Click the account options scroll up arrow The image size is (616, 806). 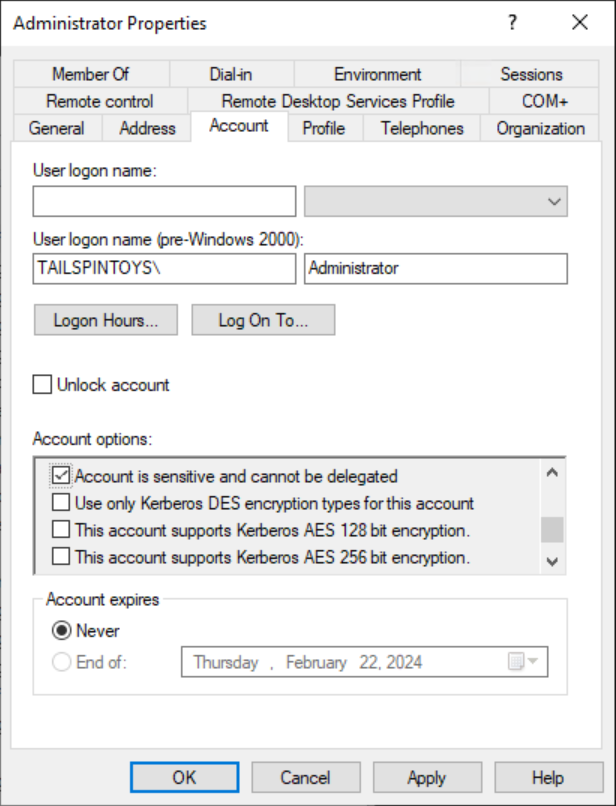pyautogui.click(x=552, y=473)
